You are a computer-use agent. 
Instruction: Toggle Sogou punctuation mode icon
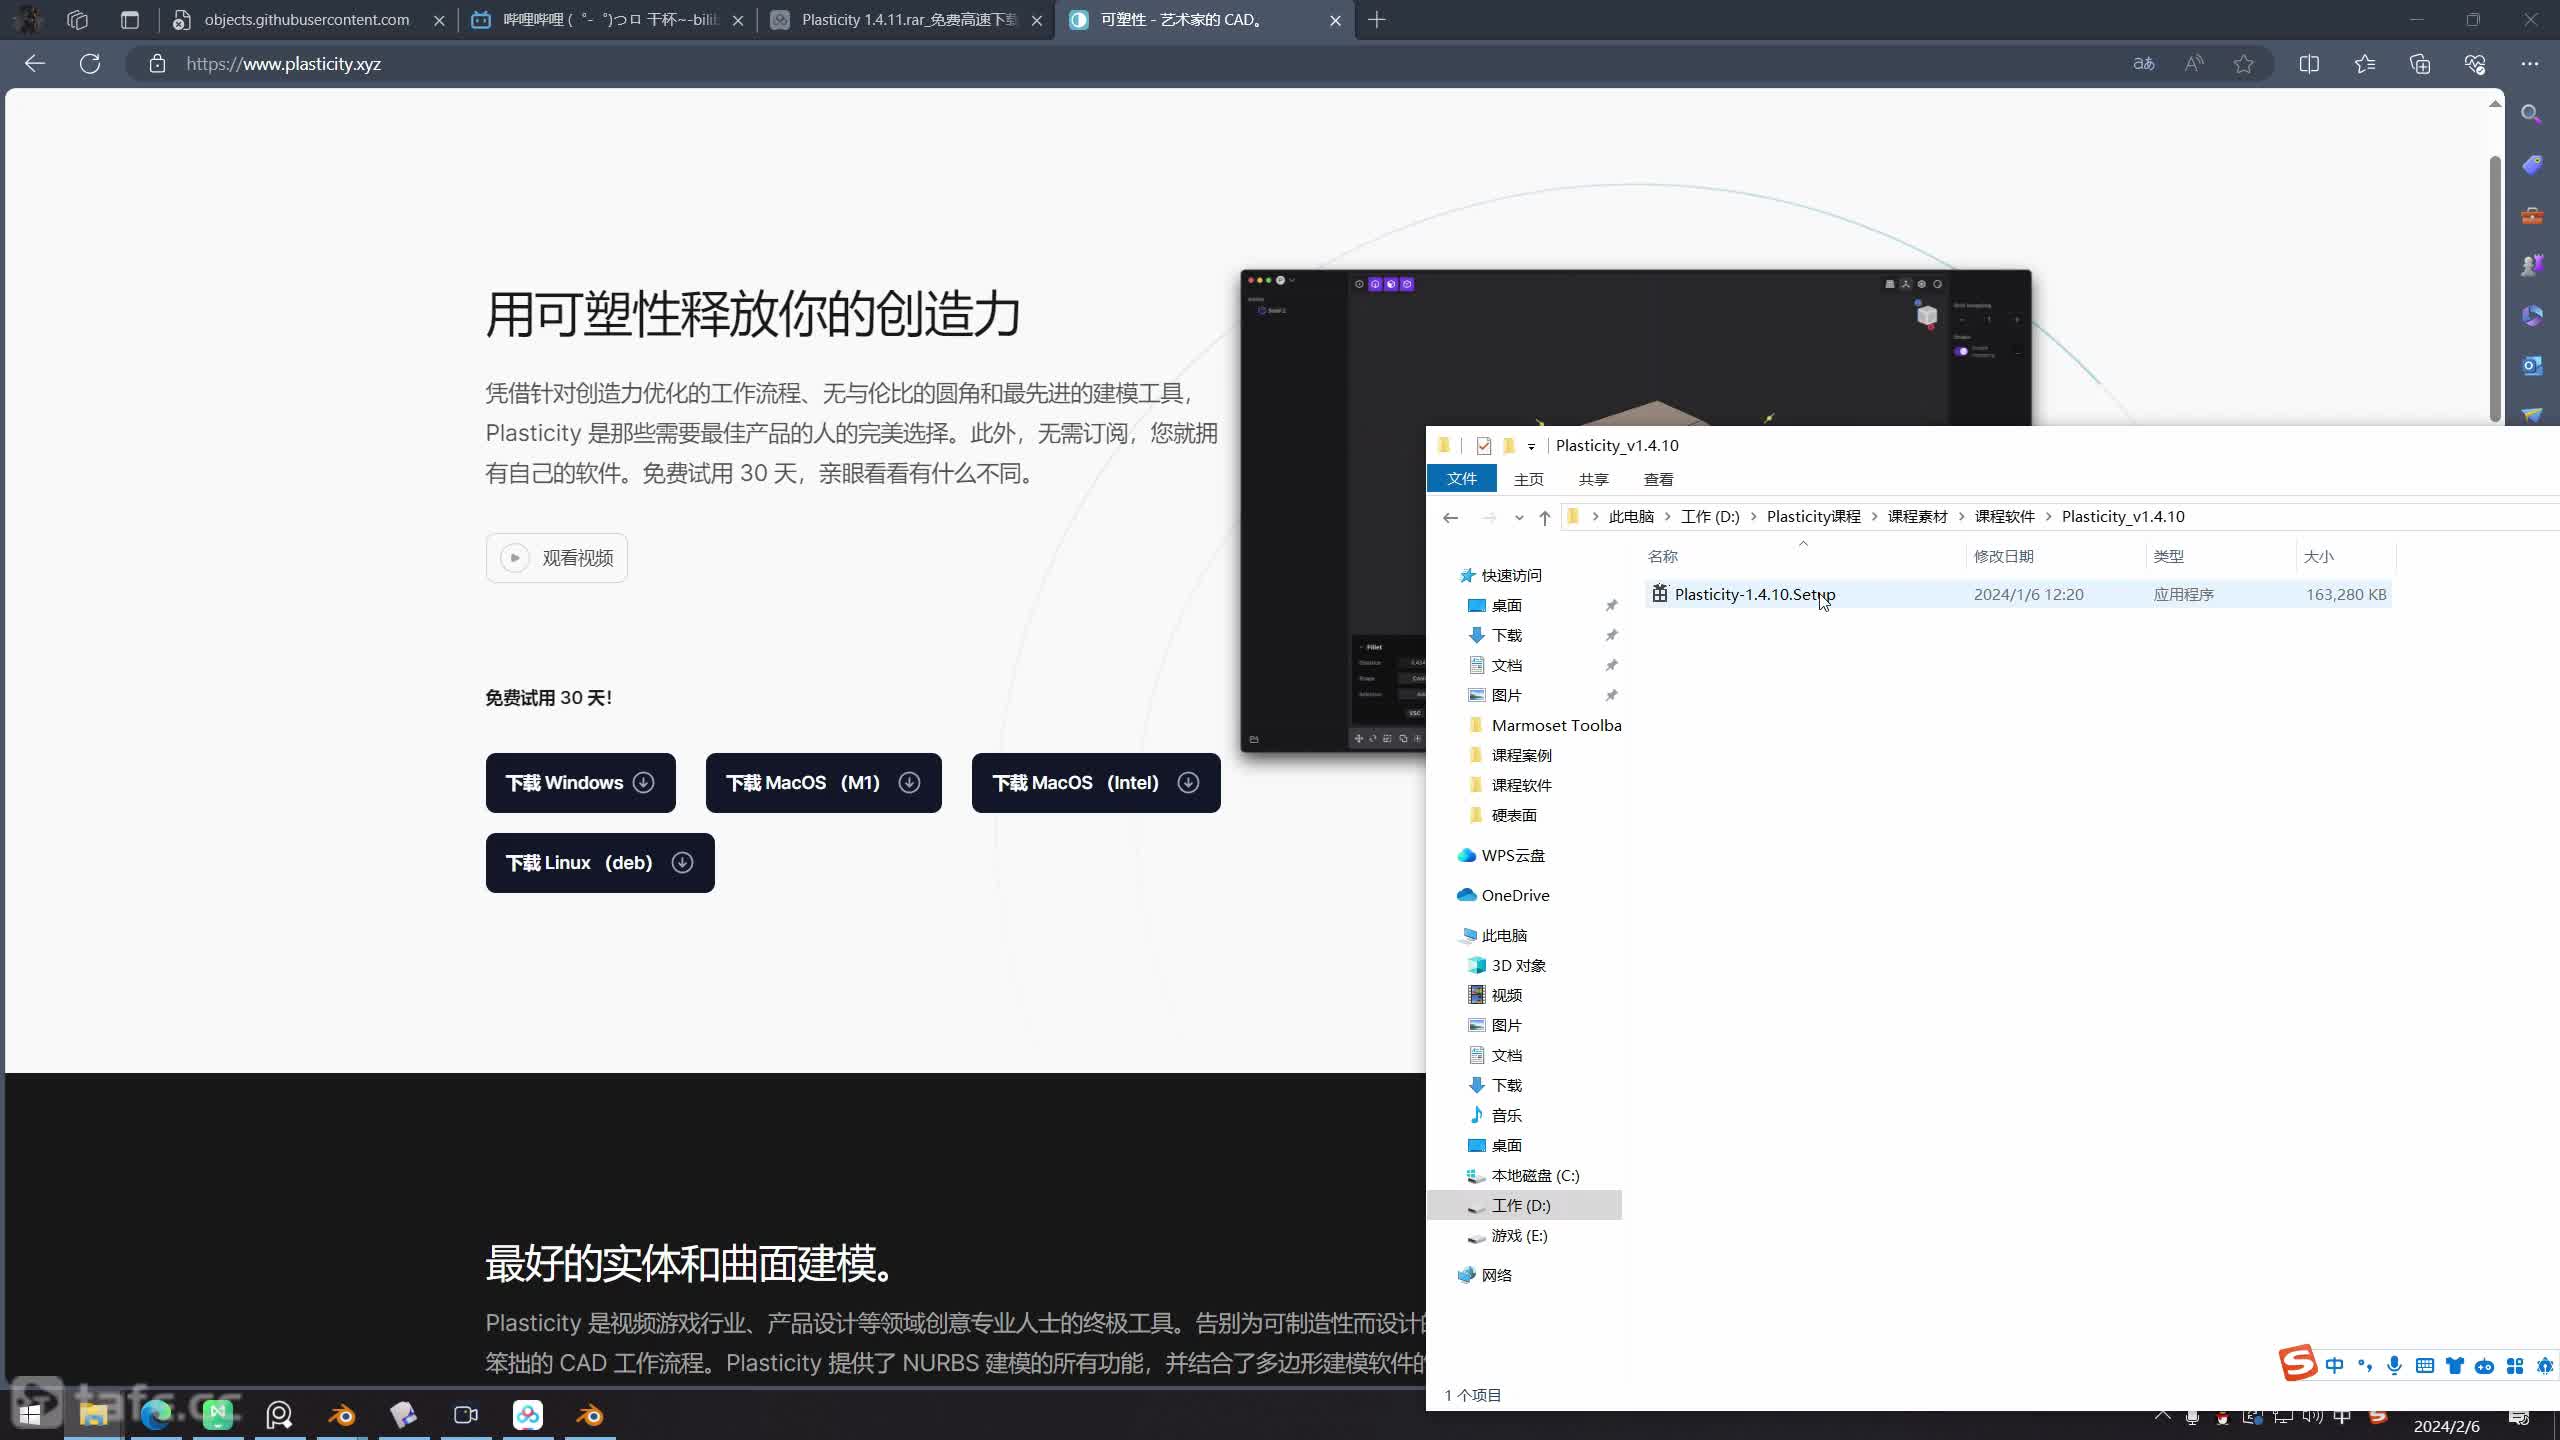2364,1366
